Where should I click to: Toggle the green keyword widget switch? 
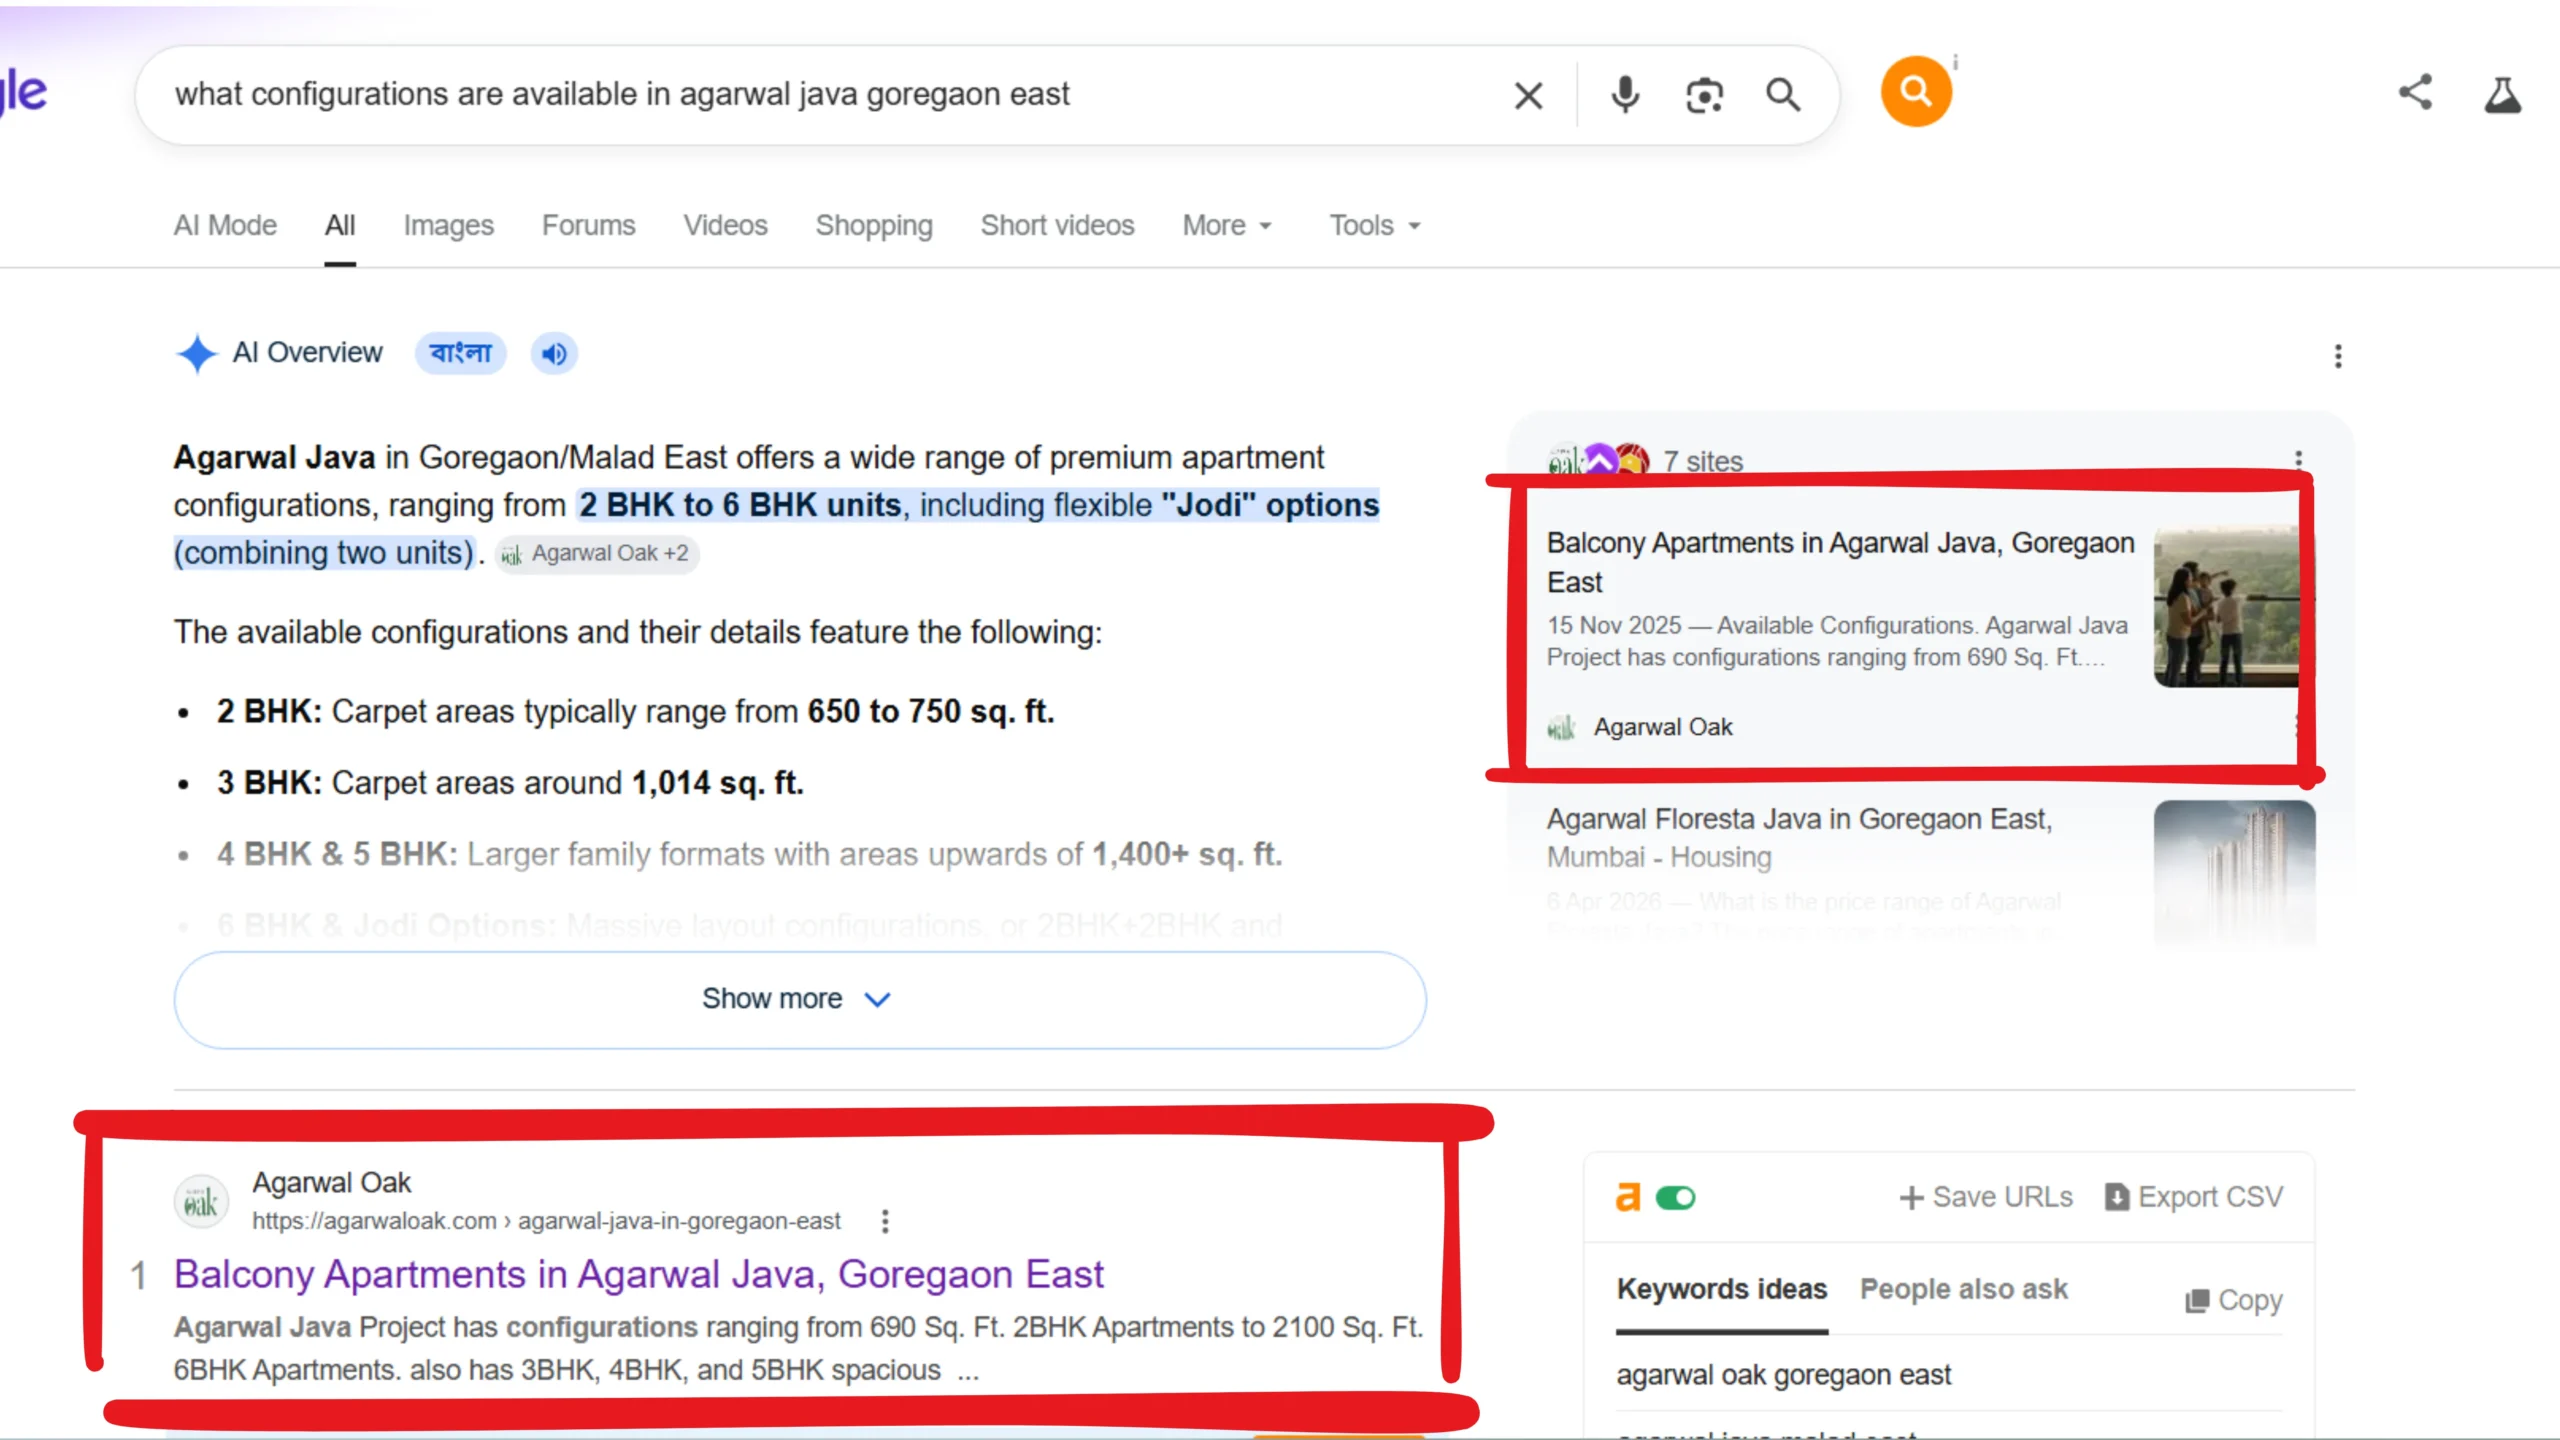[x=1676, y=1197]
